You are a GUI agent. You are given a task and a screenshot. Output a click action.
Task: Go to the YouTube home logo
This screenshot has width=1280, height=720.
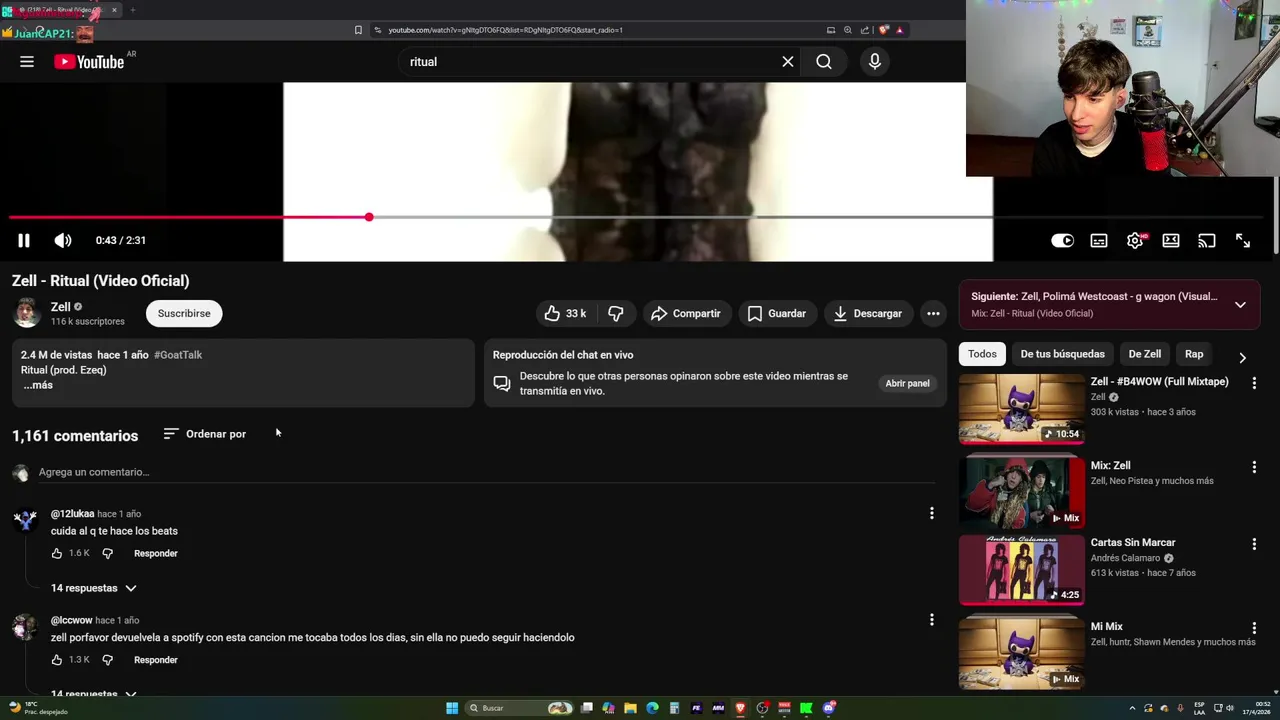coord(88,62)
